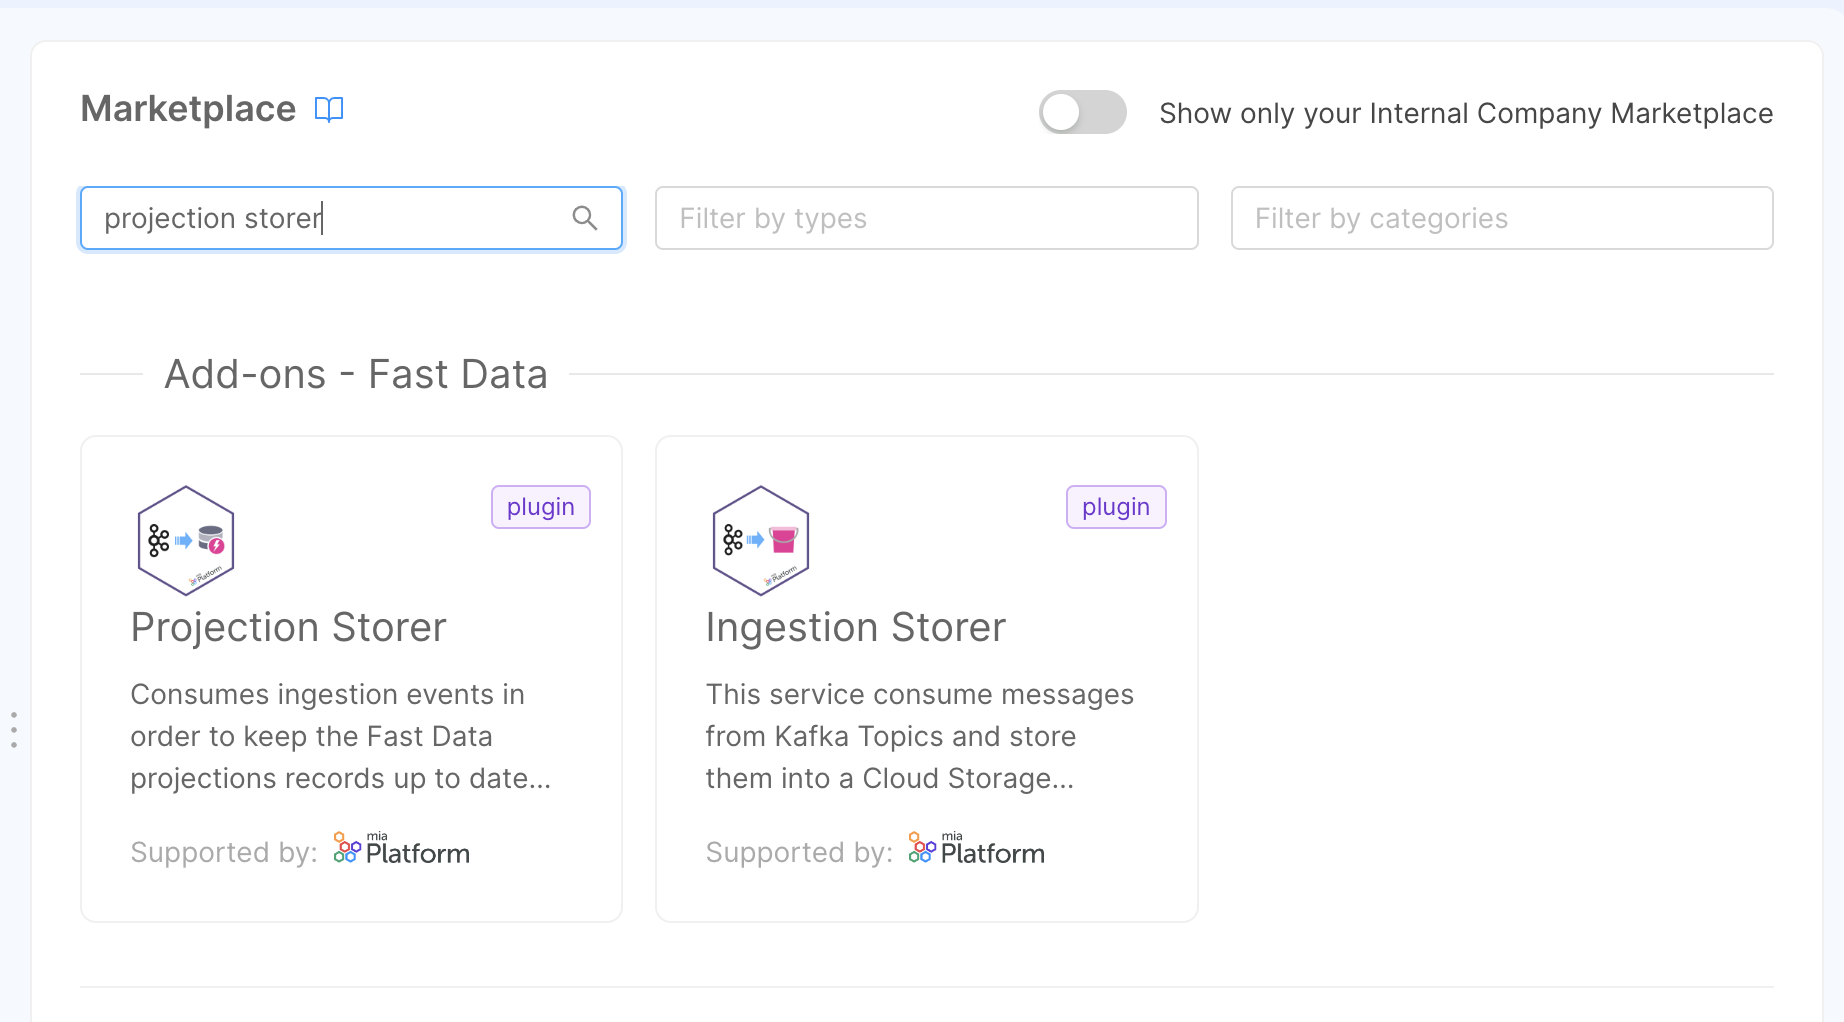
Task: Open the Marketplace documentation book icon
Action: coord(329,109)
